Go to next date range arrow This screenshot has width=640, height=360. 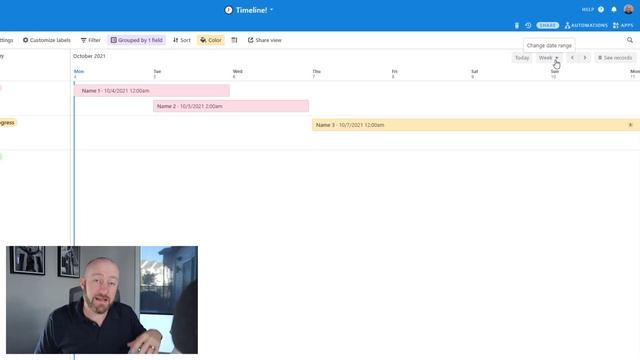pos(584,58)
